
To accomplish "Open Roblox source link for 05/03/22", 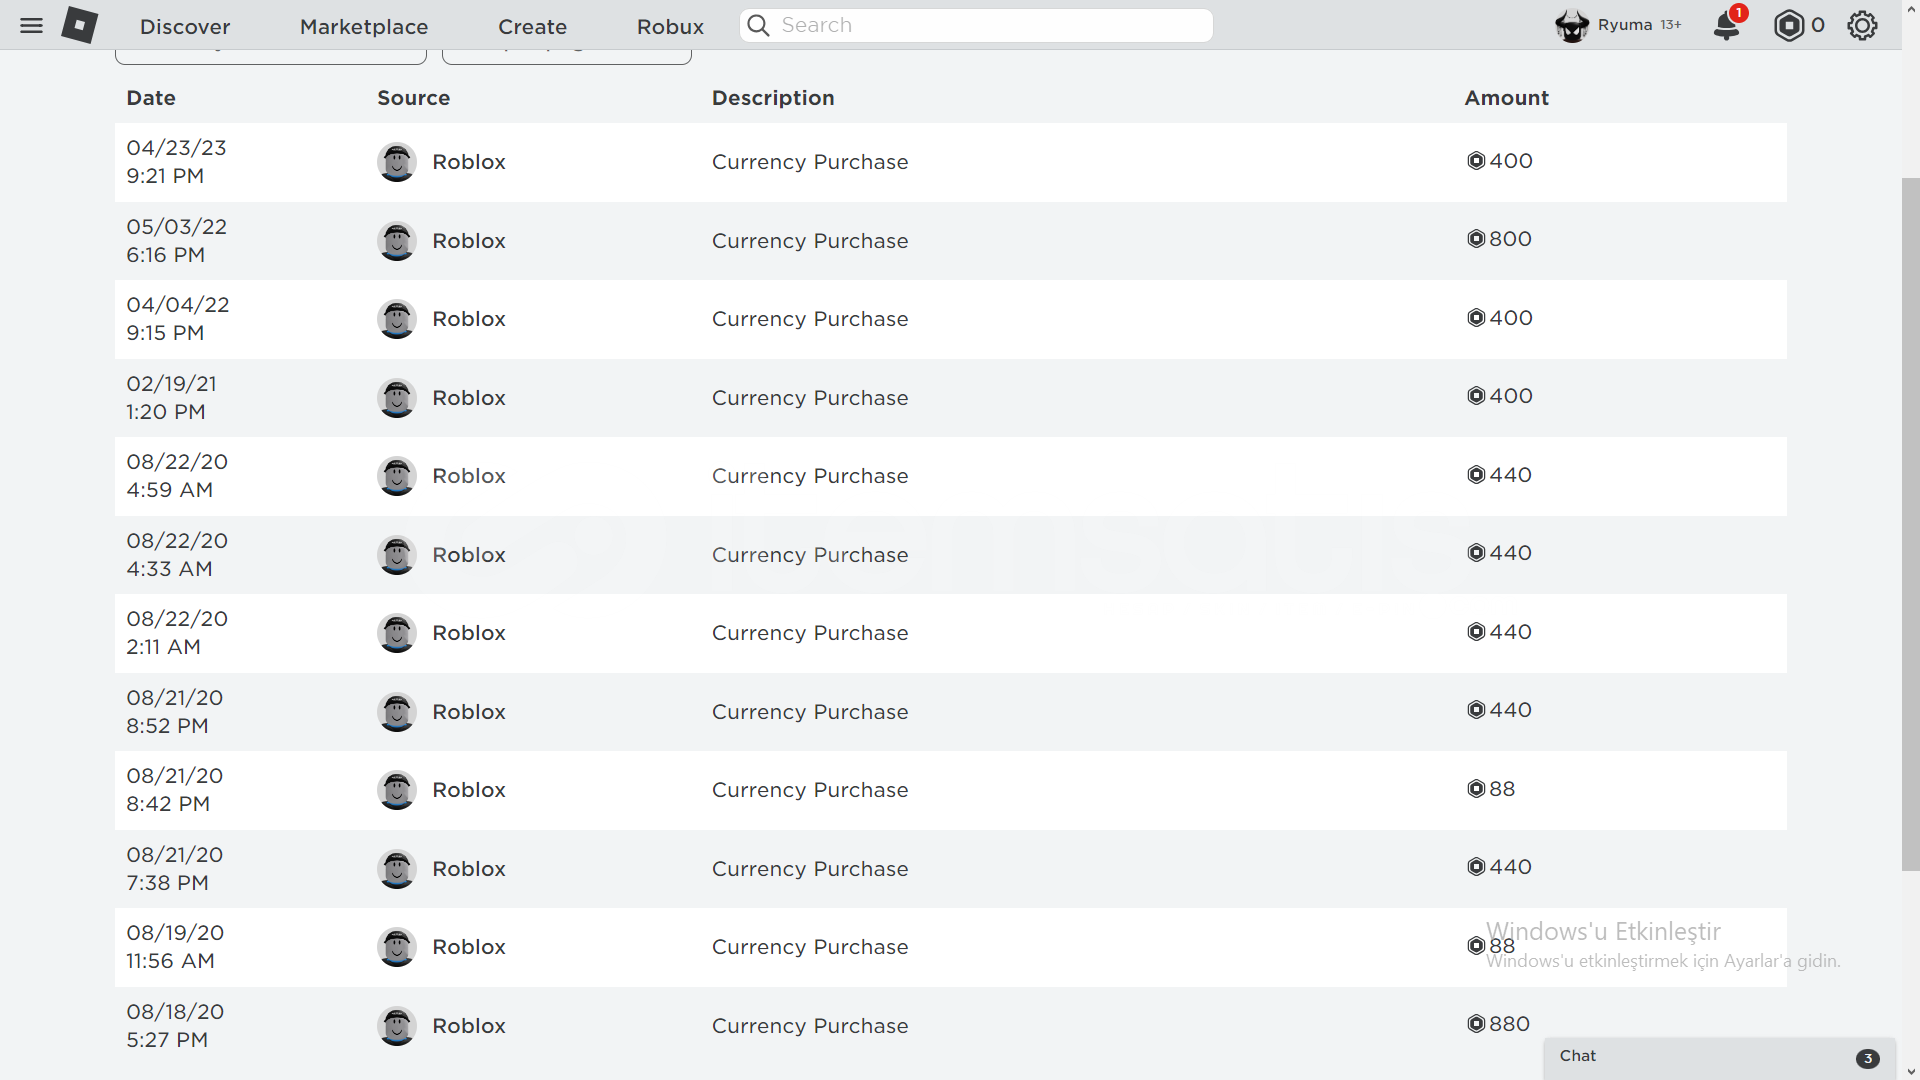I will click(x=468, y=241).
